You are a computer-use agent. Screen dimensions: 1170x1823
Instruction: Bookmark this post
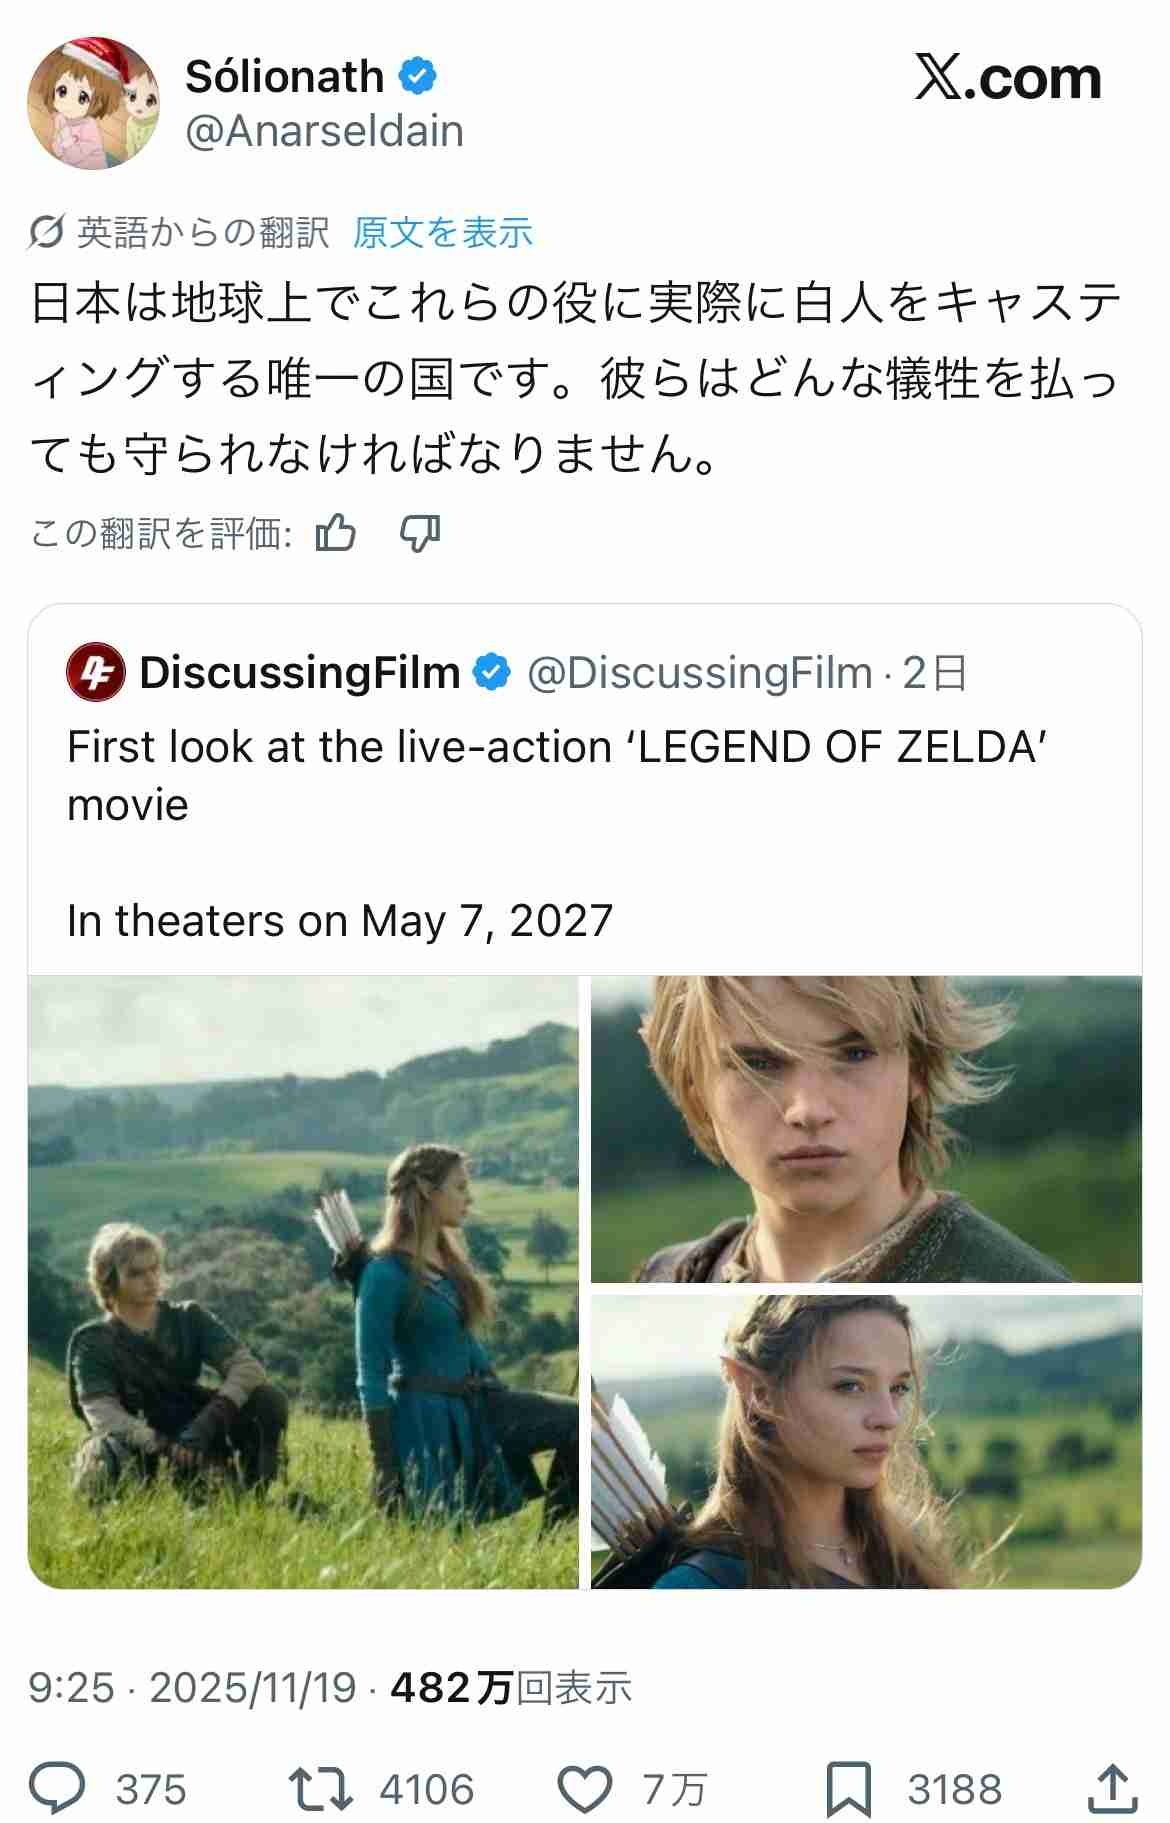click(848, 1789)
